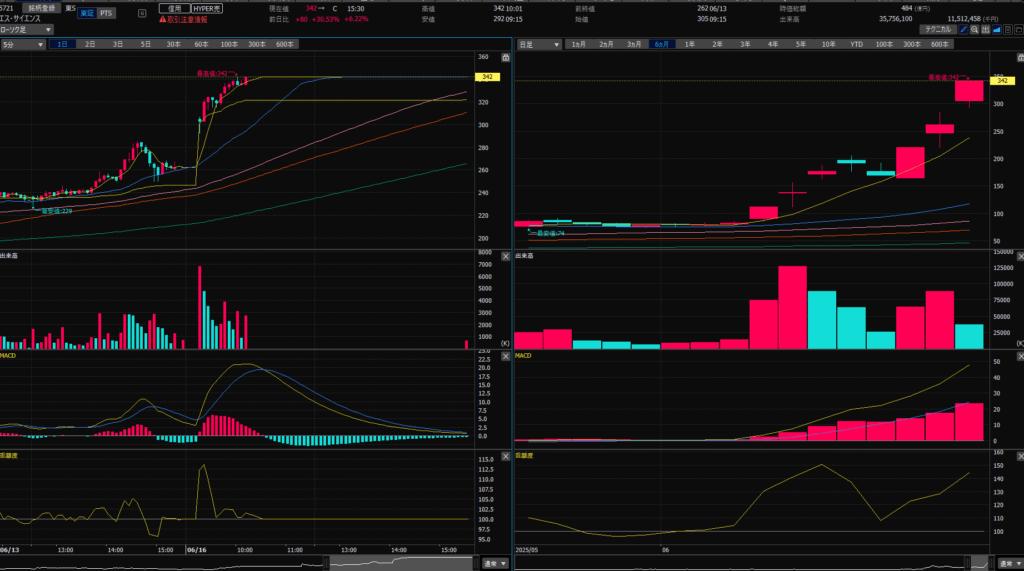1024x571 pixels.
Task: Select the 5年 range tab
Action: (x=801, y=44)
